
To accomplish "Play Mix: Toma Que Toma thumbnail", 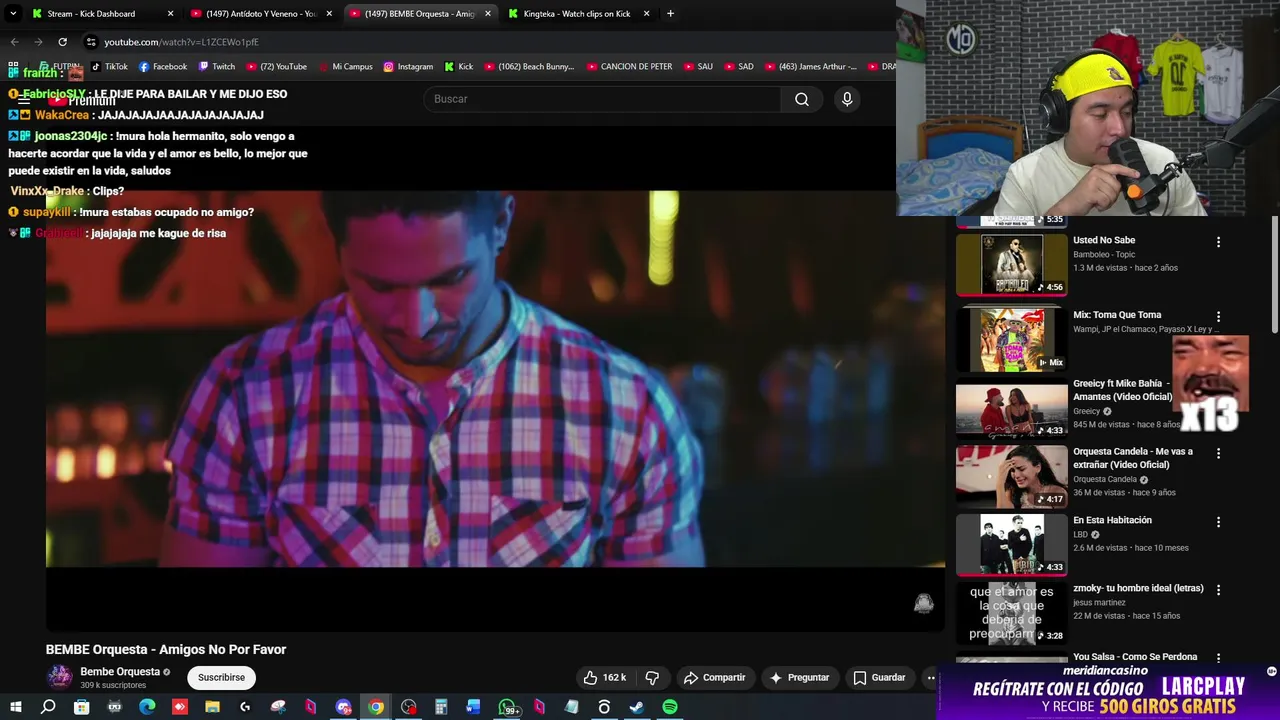I will click(x=1011, y=339).
